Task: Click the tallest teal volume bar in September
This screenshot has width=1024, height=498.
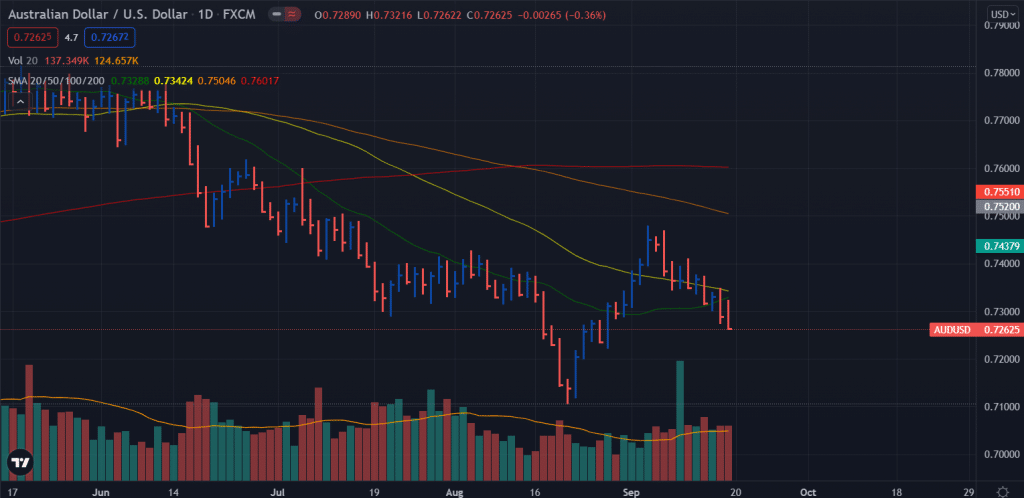Action: pos(680,420)
